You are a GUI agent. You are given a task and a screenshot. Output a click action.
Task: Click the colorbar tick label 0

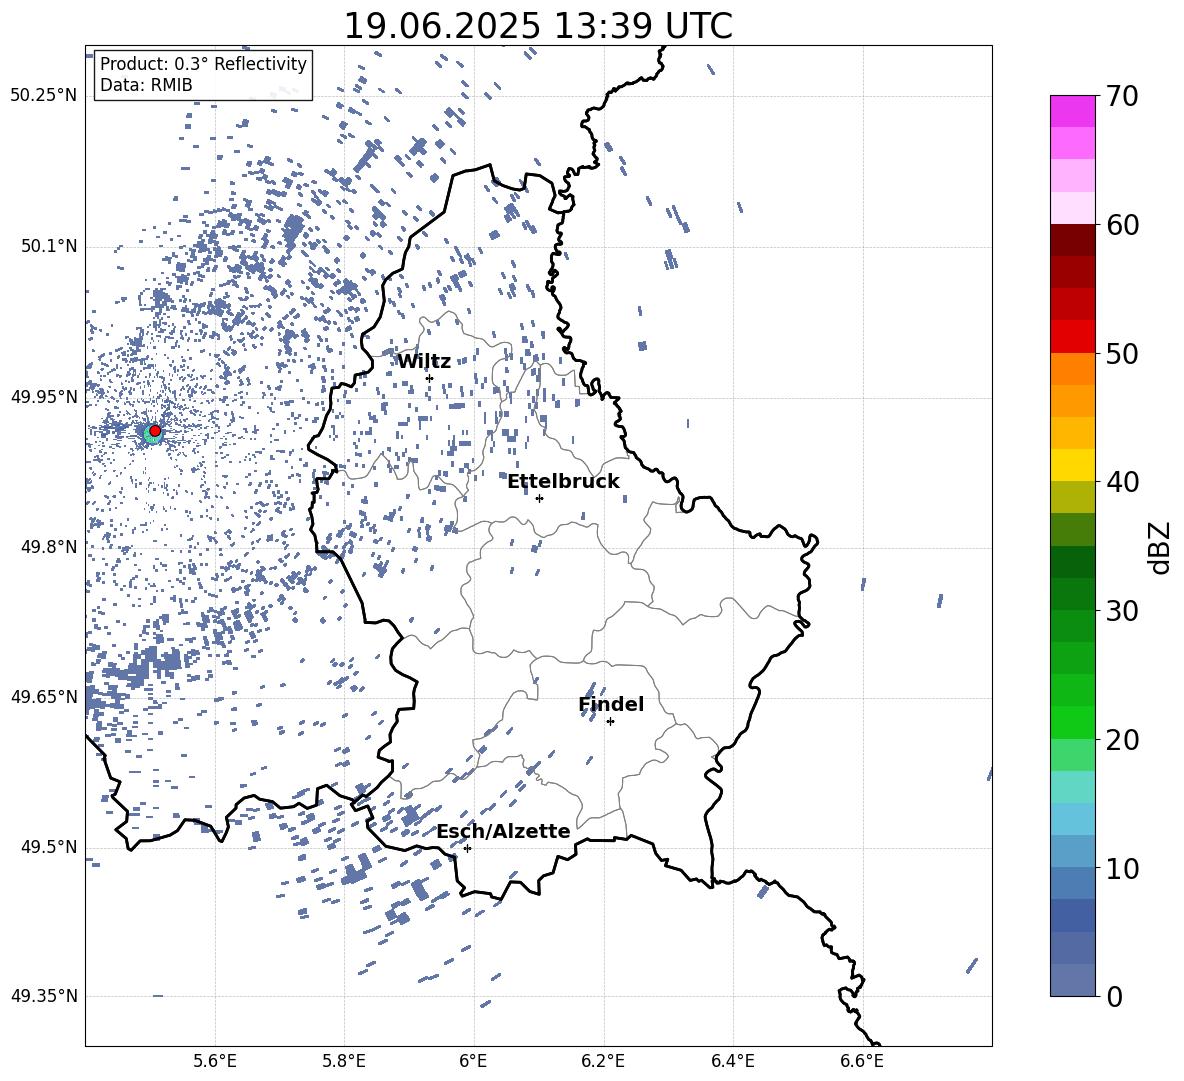point(1114,996)
